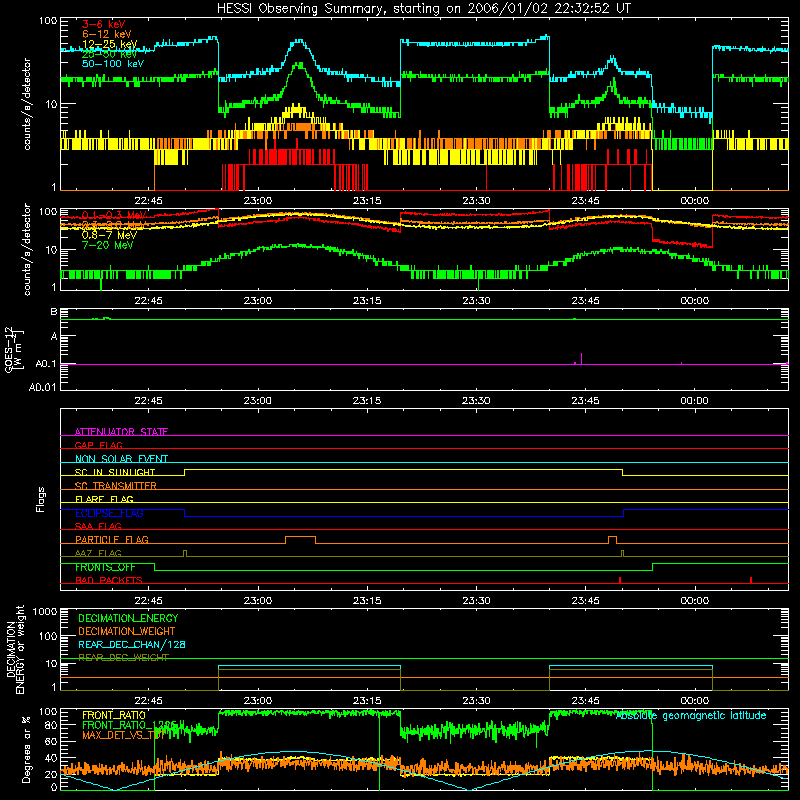Viewport: 800px width, 800px height.
Task: Select the ECLIPSE_FLAG label
Action: (109, 513)
